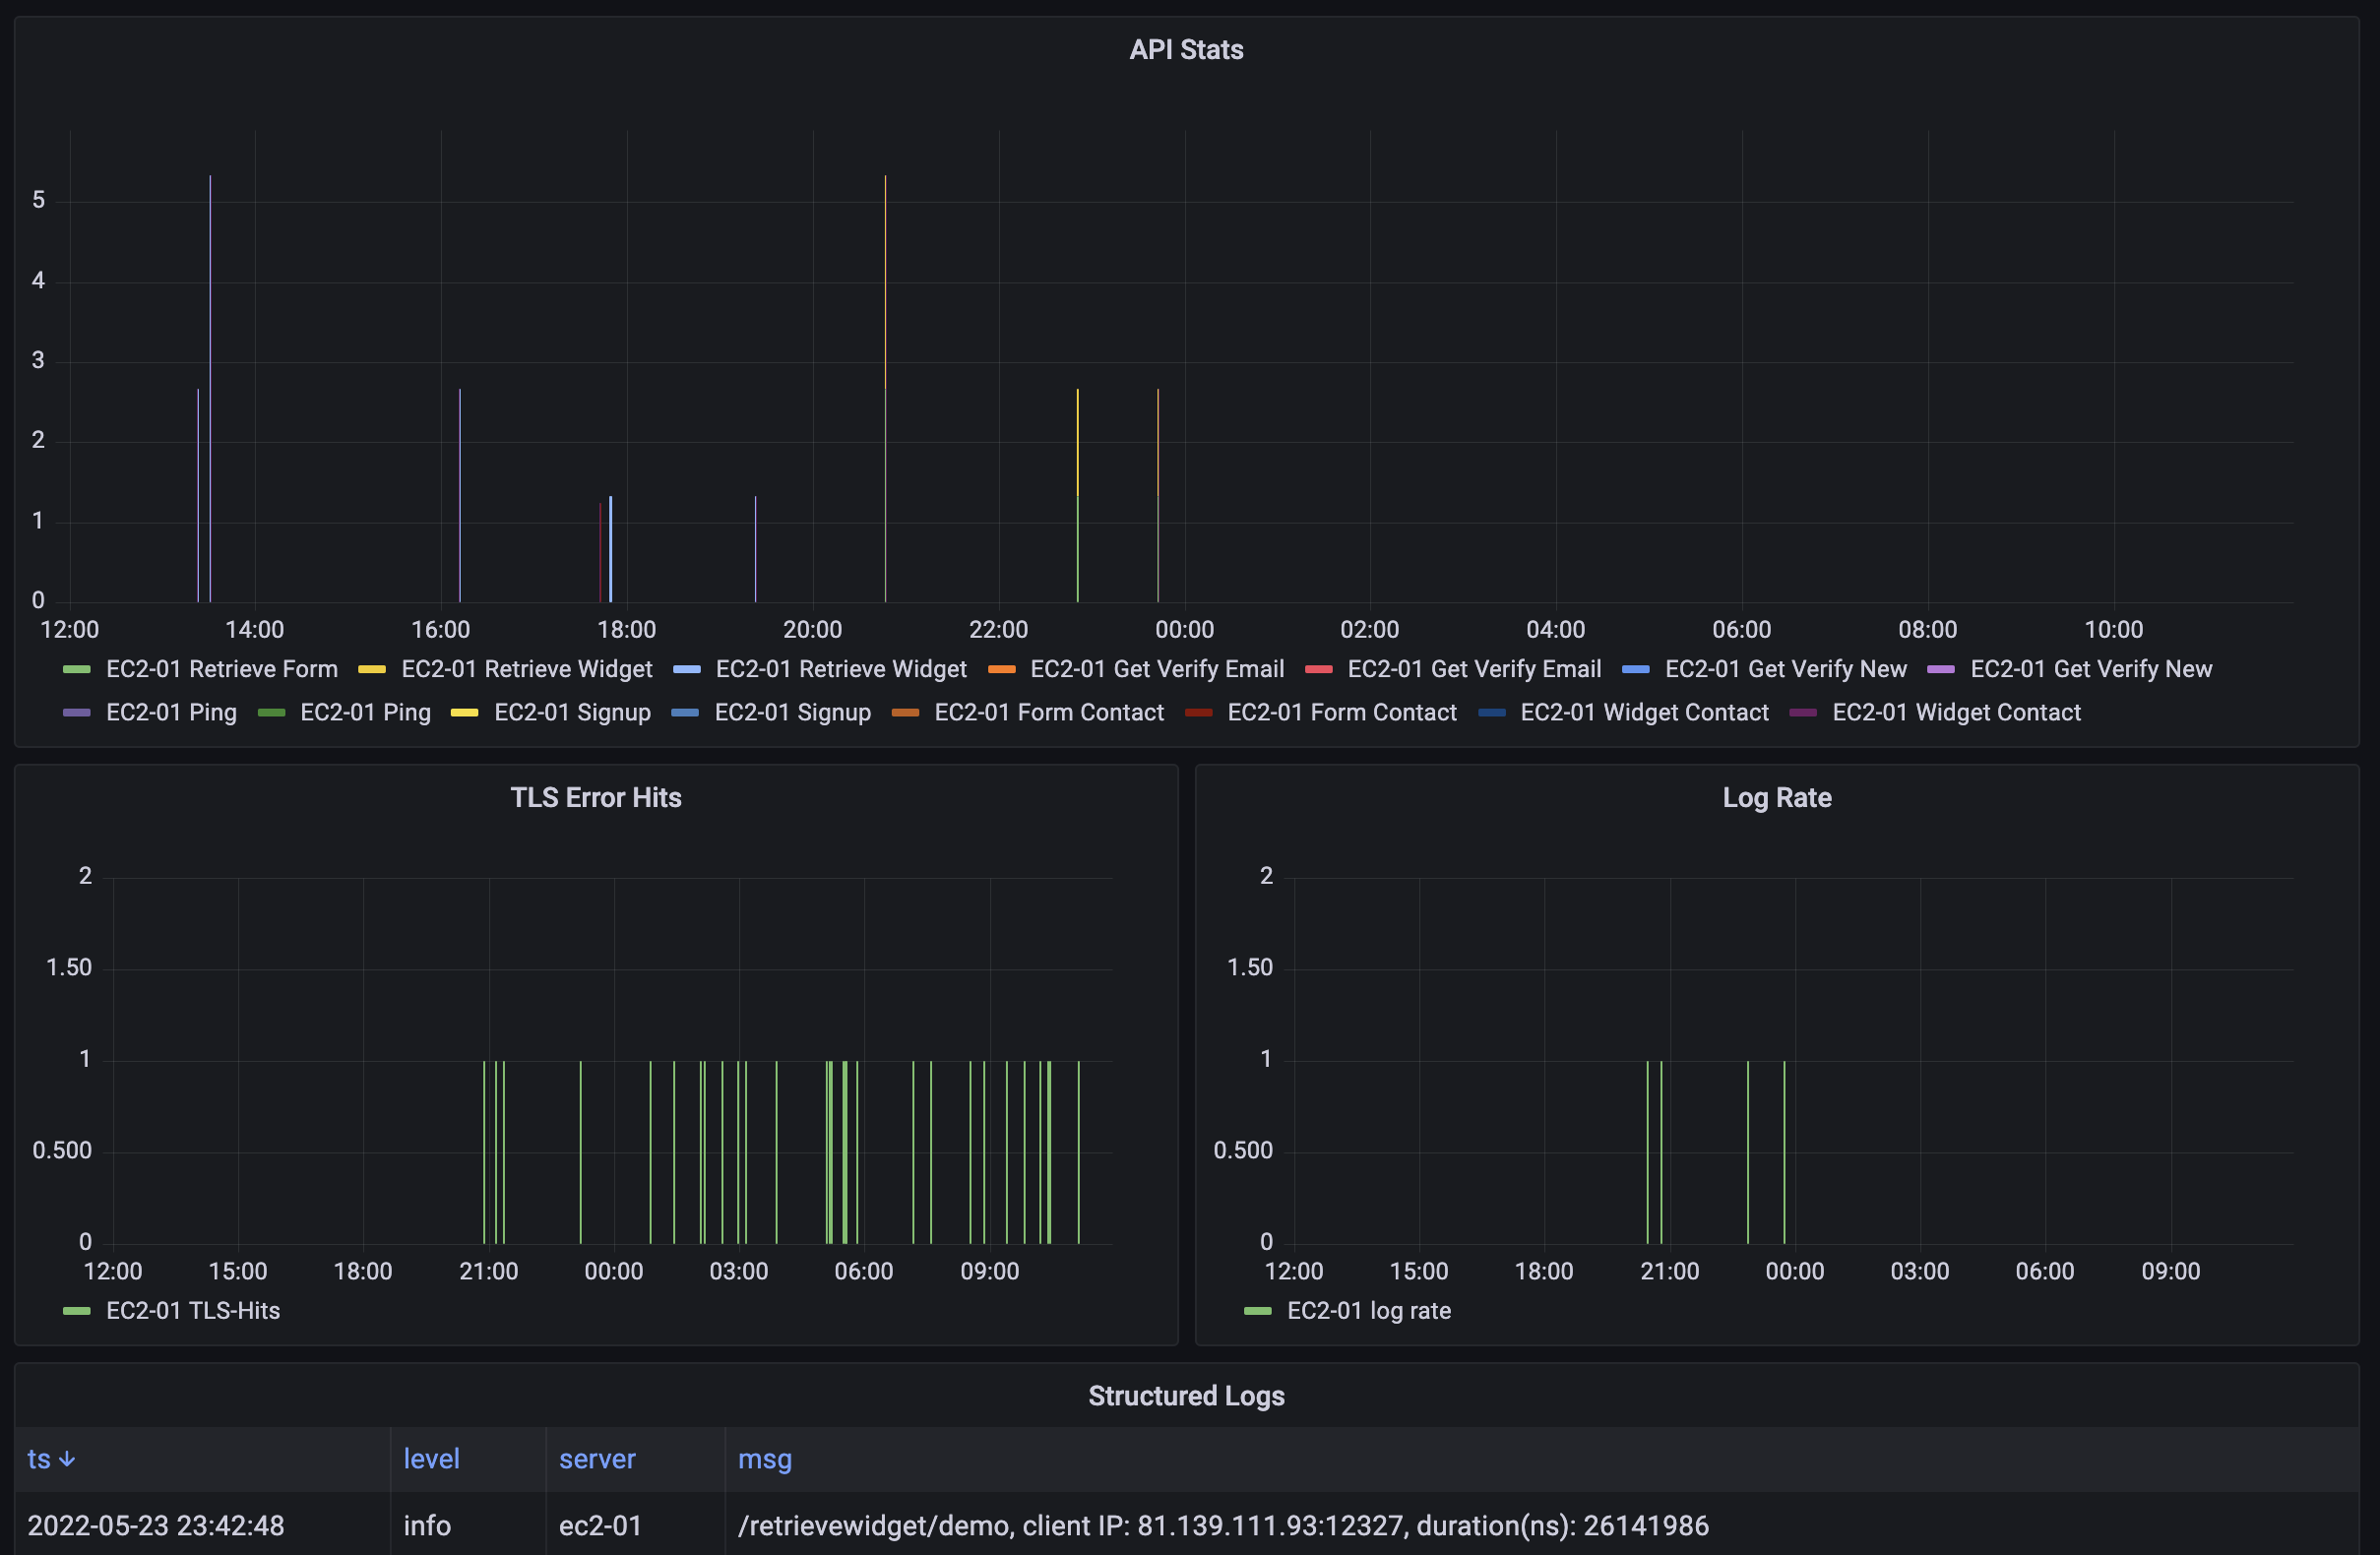Screen dimensions: 2380x1555
Task: Click the dark-blue swatch of EC2-01 Widget Contact
Action: pos(1491,713)
